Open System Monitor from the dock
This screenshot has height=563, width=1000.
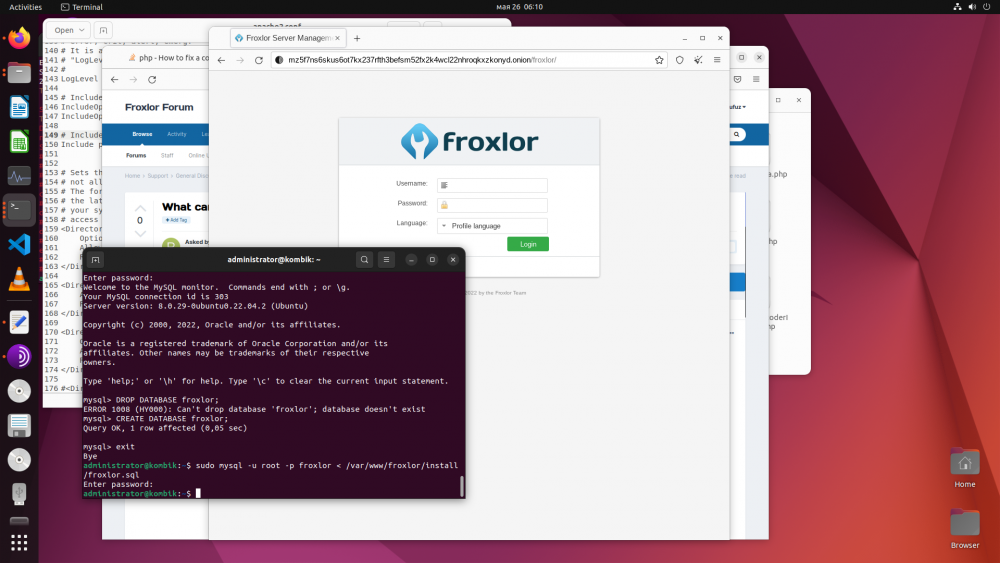pyautogui.click(x=19, y=176)
